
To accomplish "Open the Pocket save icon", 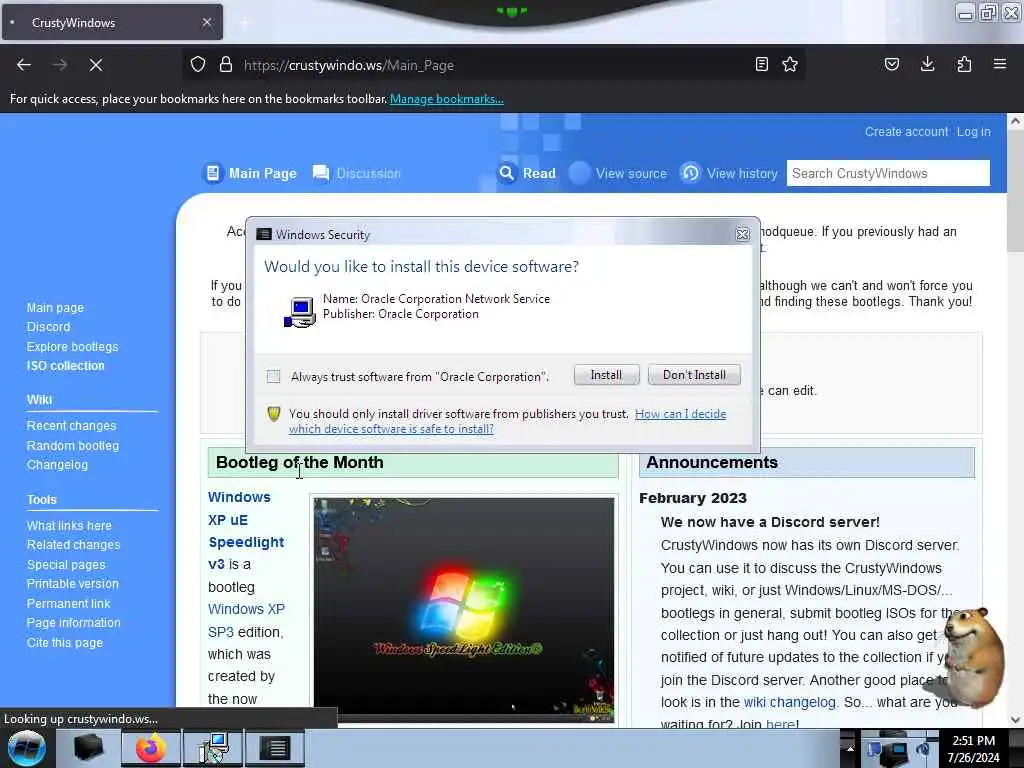I will coord(891,64).
